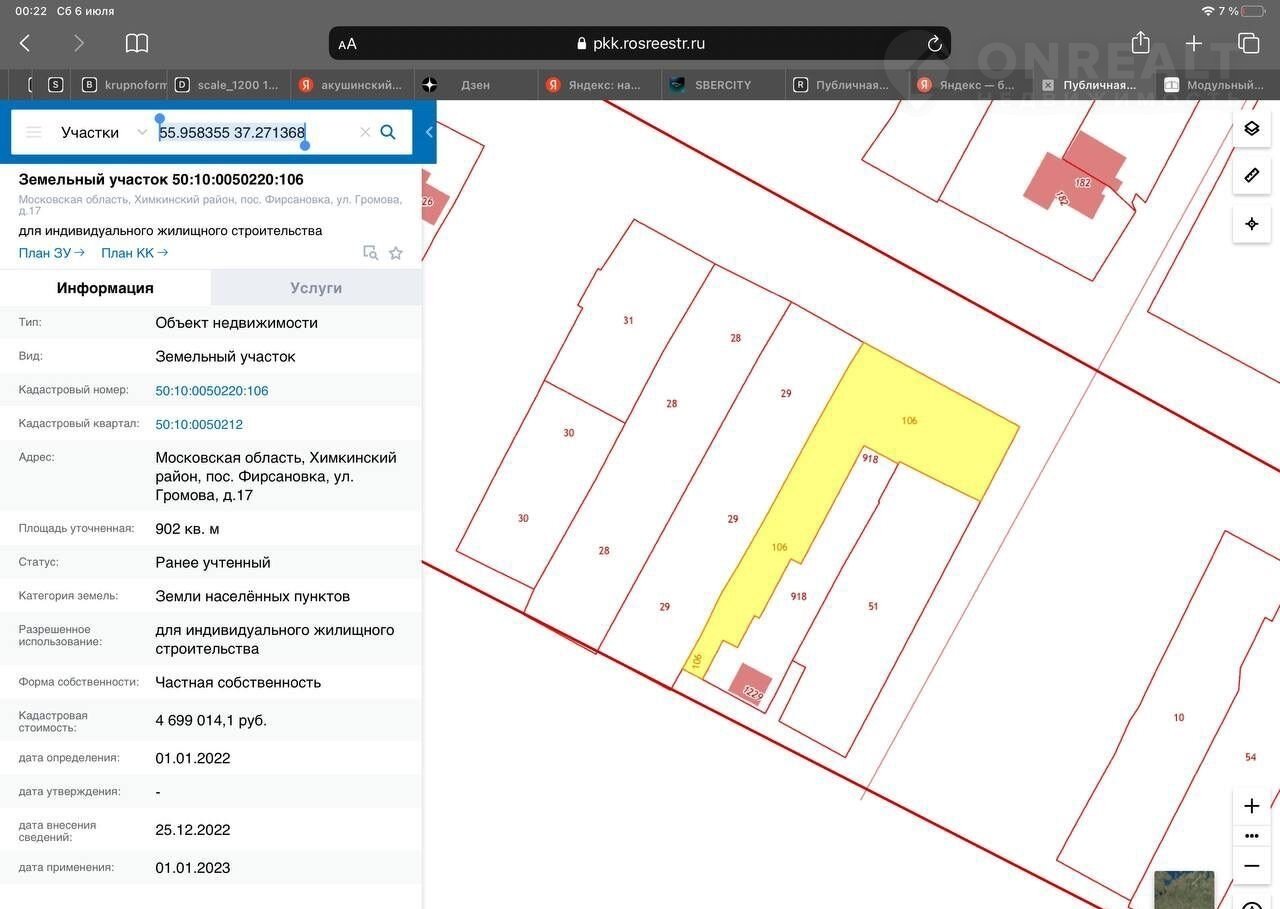This screenshot has width=1280, height=909.
Task: Click the coordinates search input field
Action: pos(255,132)
